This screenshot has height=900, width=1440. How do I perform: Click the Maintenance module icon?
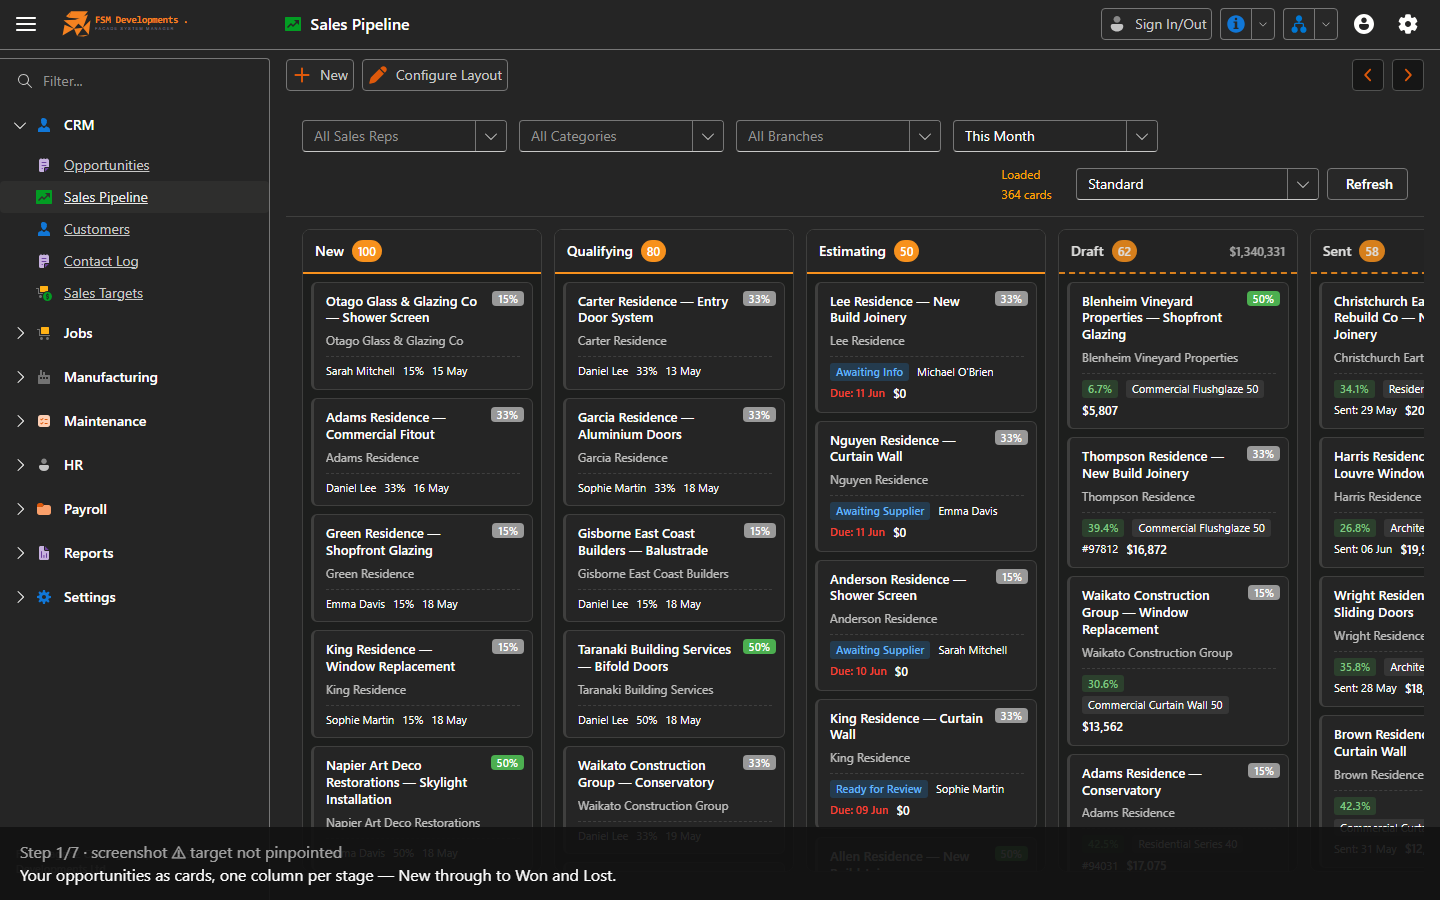click(44, 421)
